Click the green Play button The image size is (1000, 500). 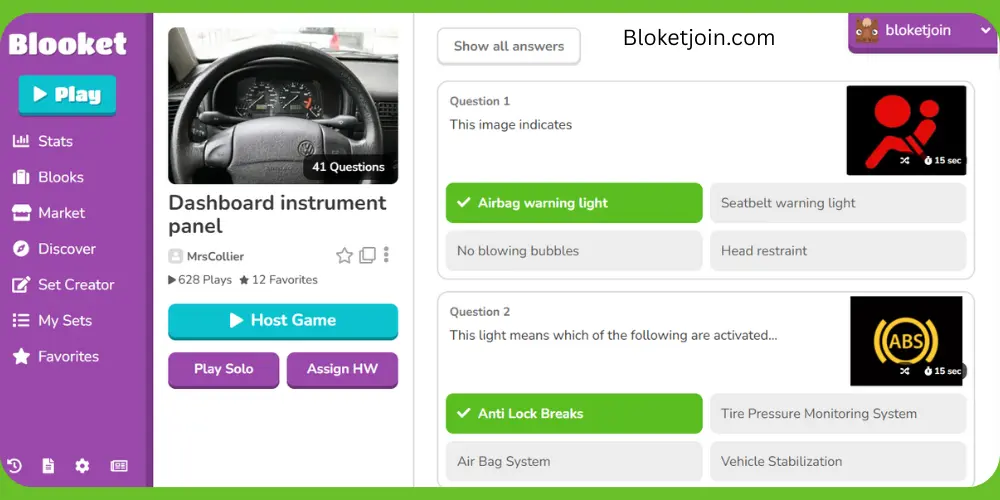point(67,95)
